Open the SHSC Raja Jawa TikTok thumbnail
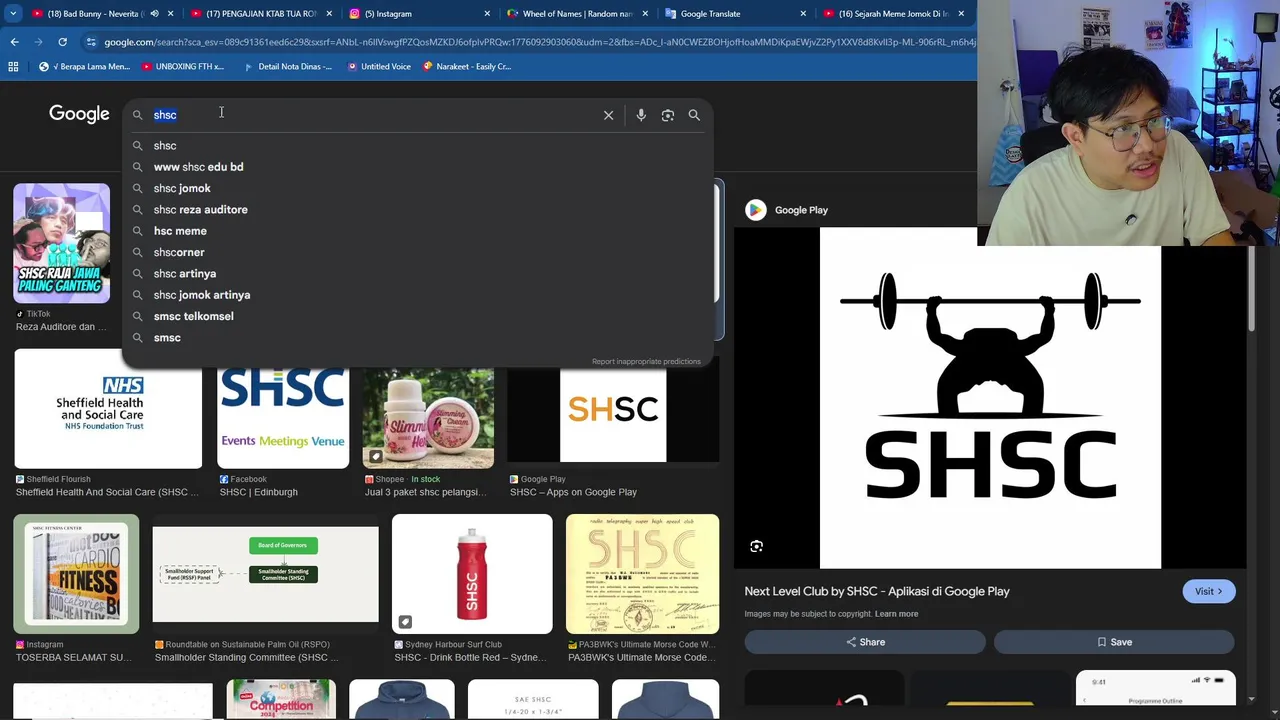 point(62,243)
